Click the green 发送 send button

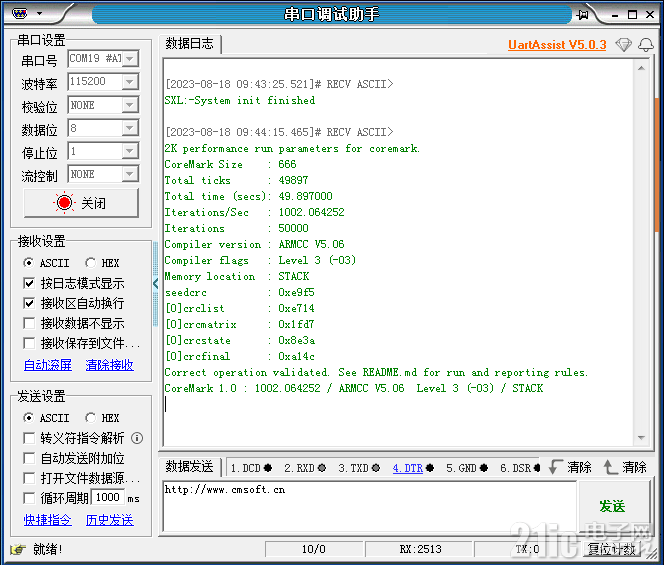pyautogui.click(x=612, y=506)
